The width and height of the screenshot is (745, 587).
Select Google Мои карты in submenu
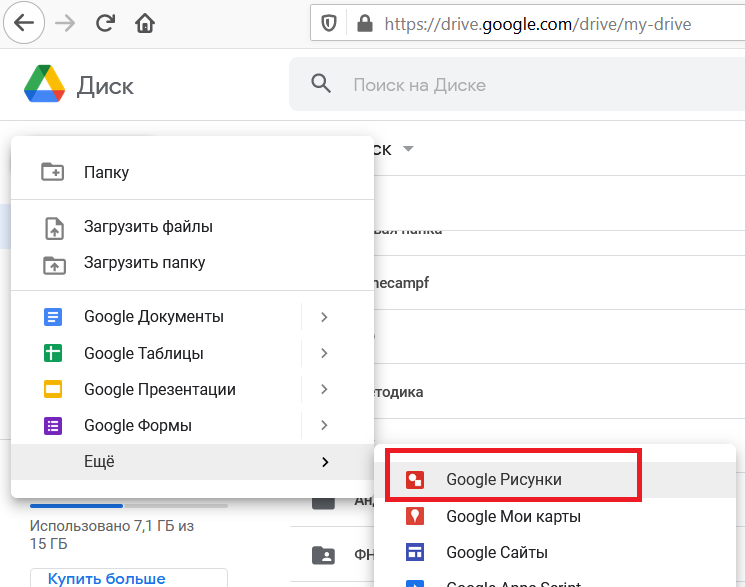pos(555,516)
